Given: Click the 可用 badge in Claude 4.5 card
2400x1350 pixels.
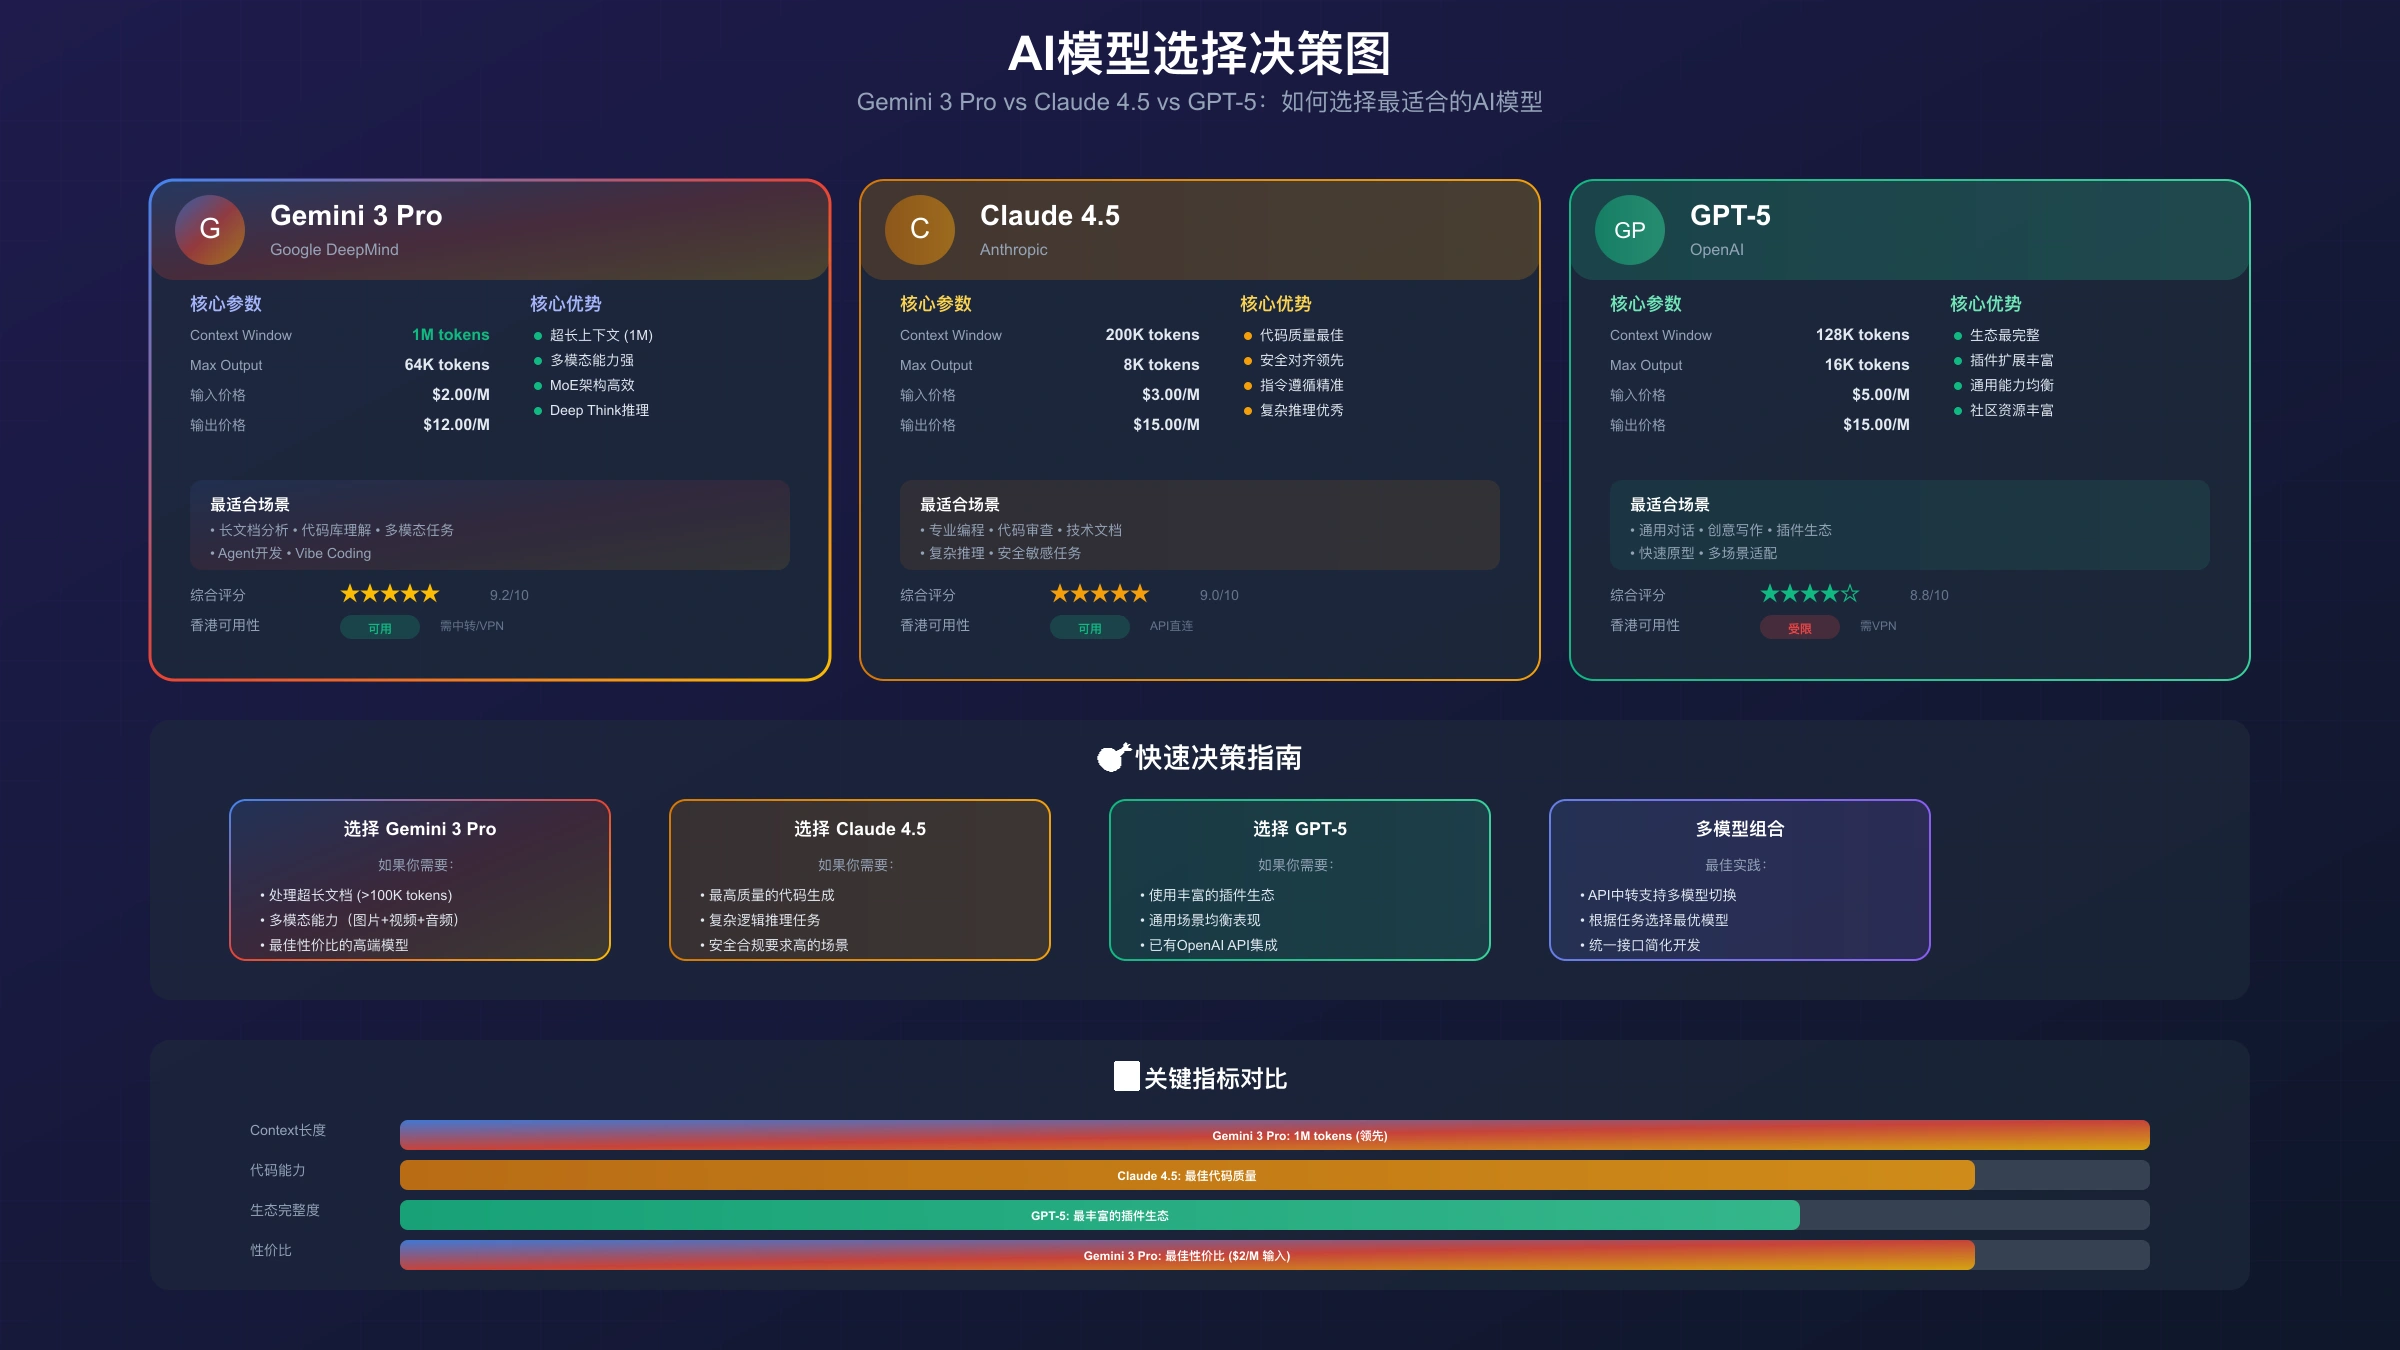Looking at the screenshot, I should point(1090,628).
